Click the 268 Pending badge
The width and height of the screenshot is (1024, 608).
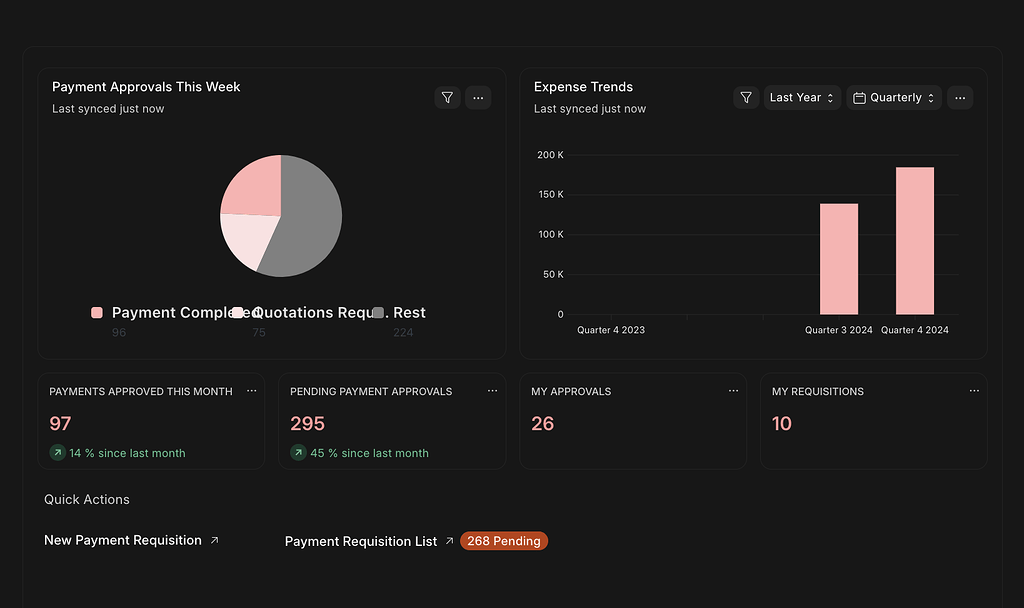pos(503,540)
